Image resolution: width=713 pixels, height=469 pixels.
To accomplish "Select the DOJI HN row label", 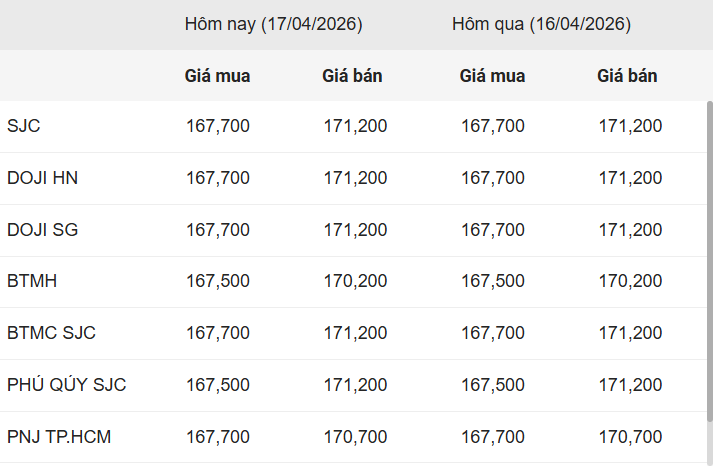I will 42,178.
